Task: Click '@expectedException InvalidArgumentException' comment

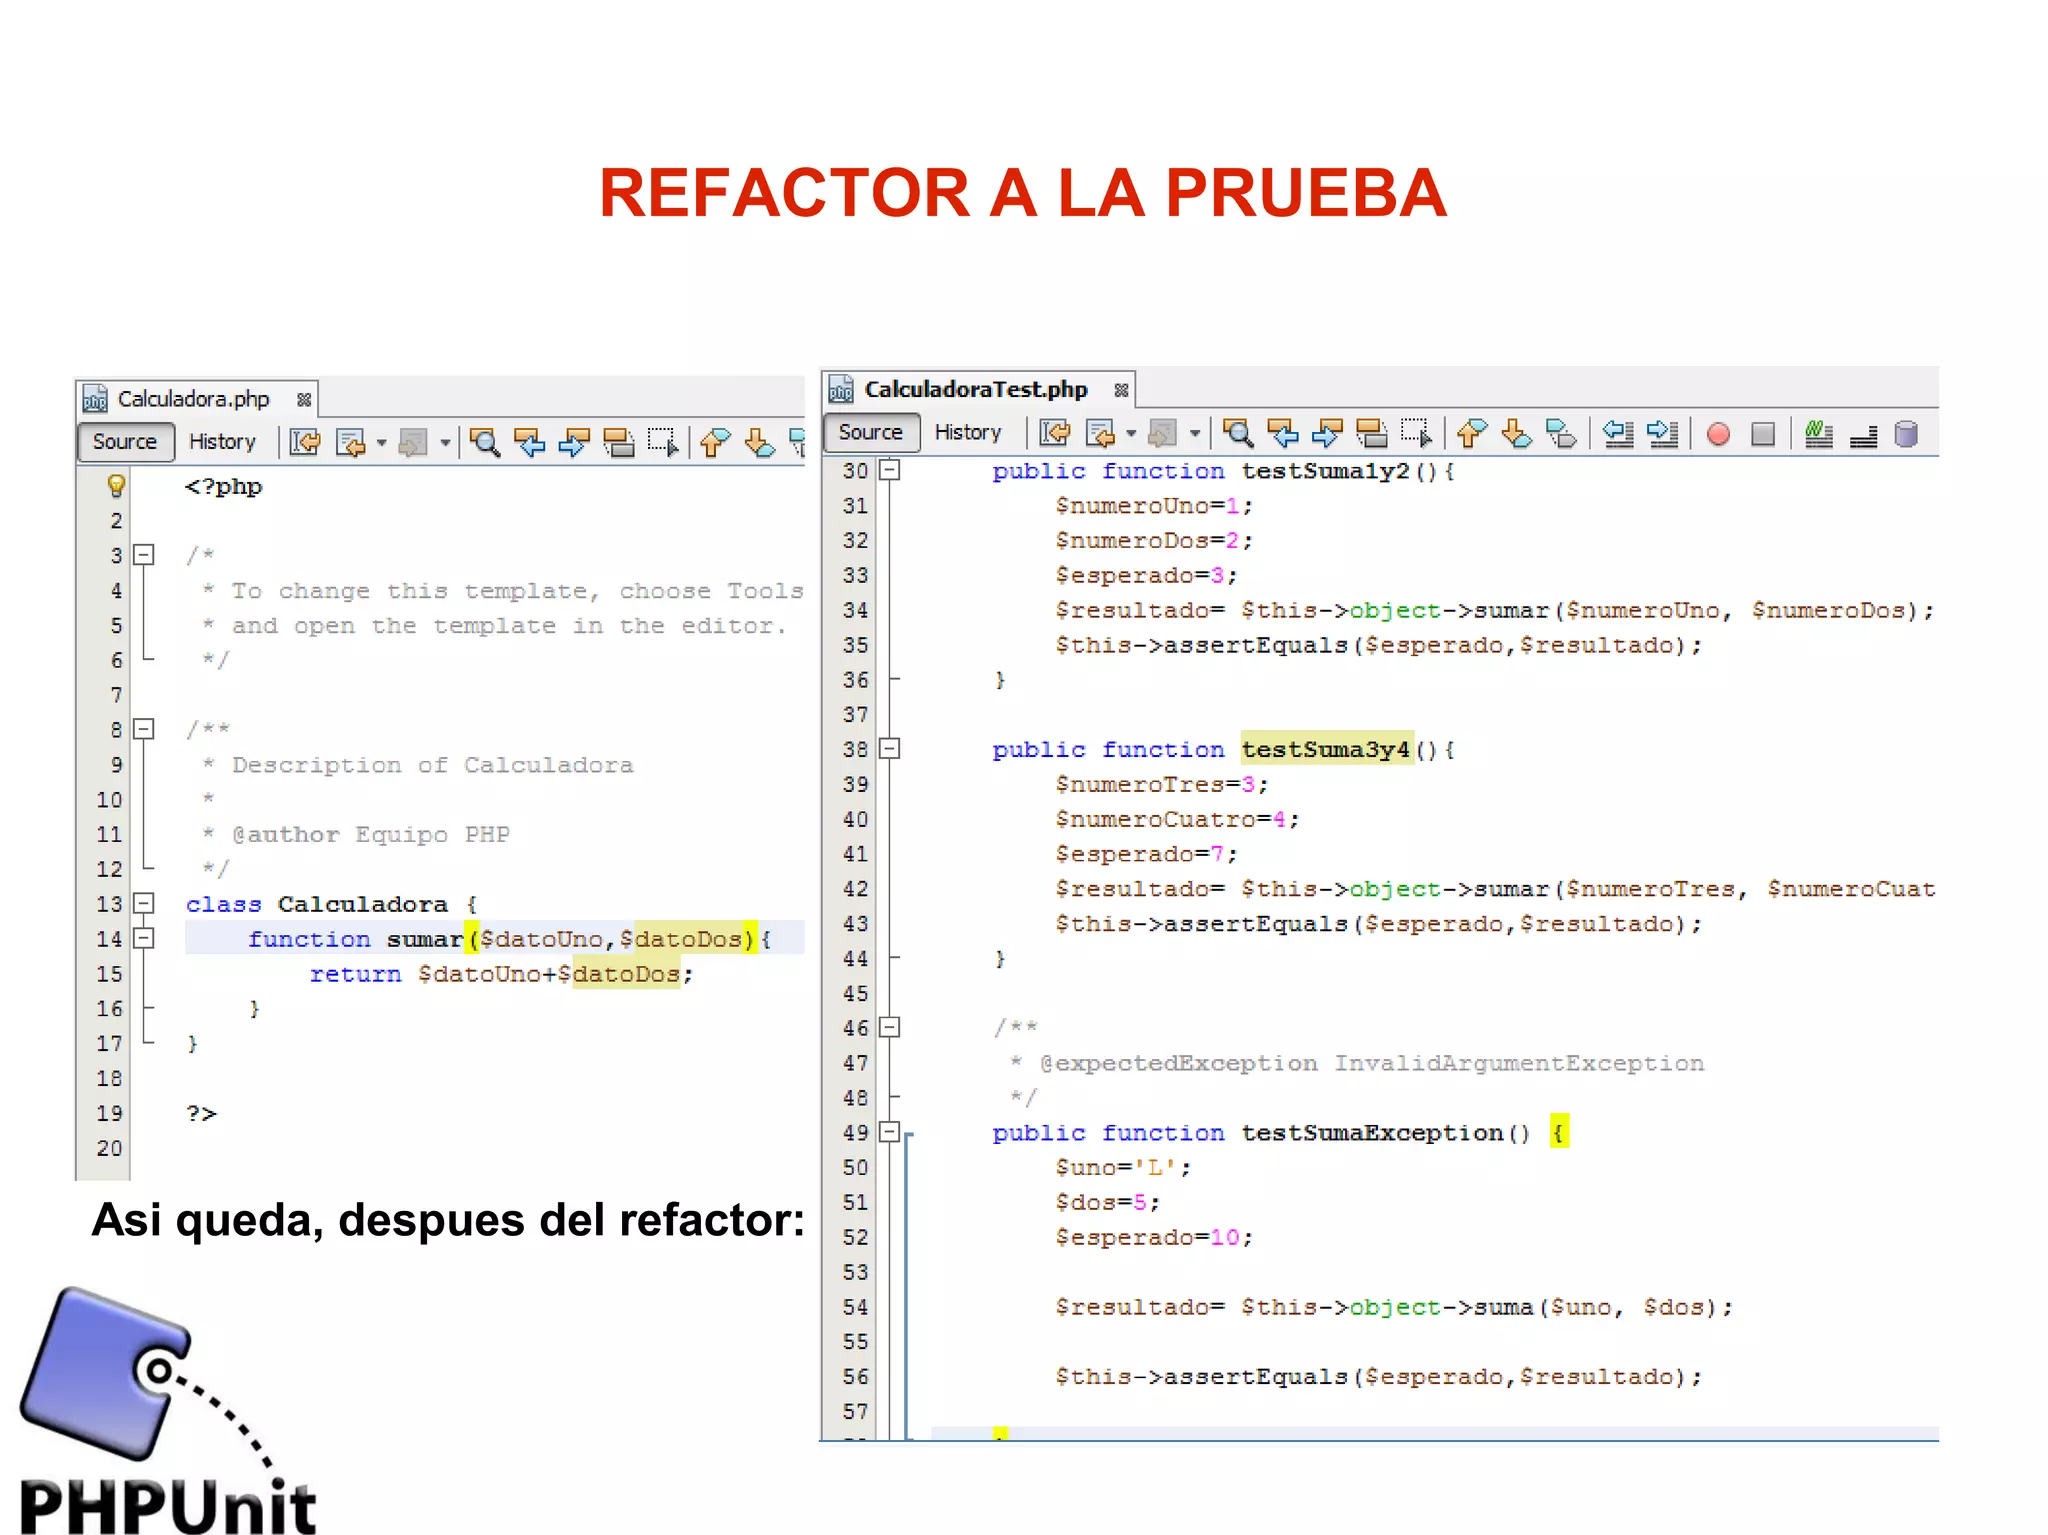Action: pyautogui.click(x=1372, y=1063)
